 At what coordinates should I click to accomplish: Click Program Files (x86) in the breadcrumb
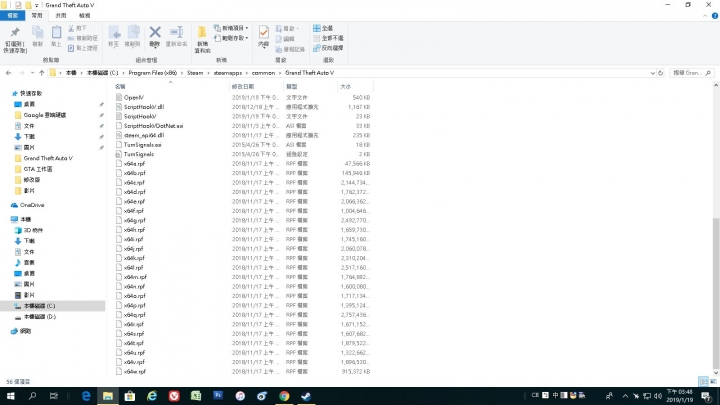click(x=152, y=73)
